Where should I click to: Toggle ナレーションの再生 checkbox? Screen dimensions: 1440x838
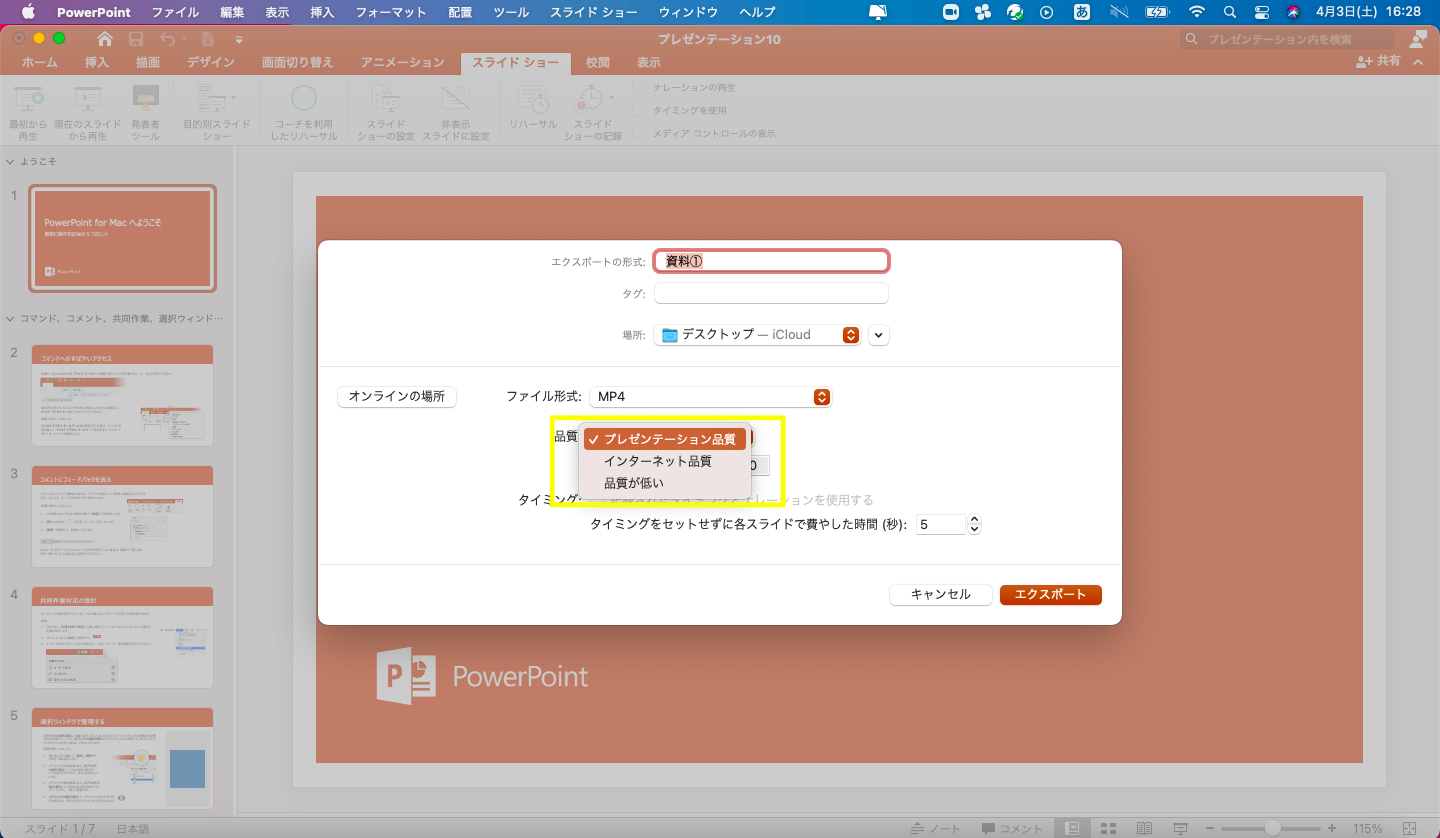(639, 88)
